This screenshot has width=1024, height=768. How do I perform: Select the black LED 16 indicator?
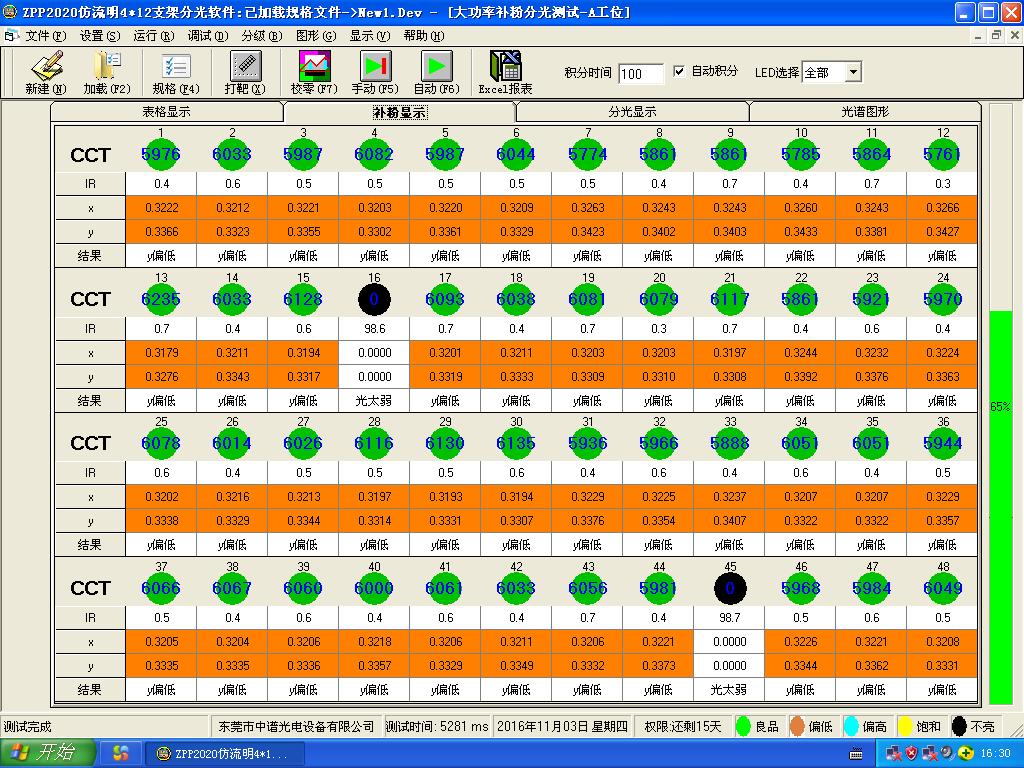[374, 299]
